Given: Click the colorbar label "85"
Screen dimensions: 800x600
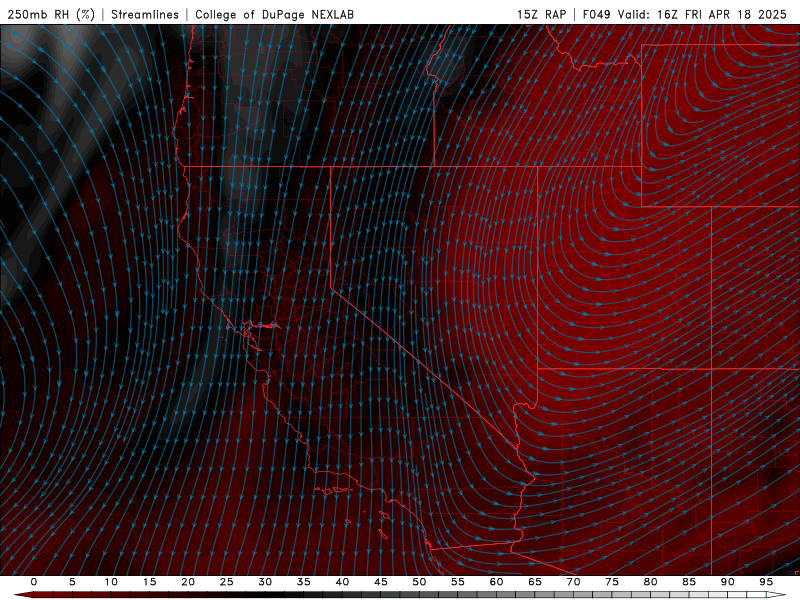Looking at the screenshot, I should point(689,582).
